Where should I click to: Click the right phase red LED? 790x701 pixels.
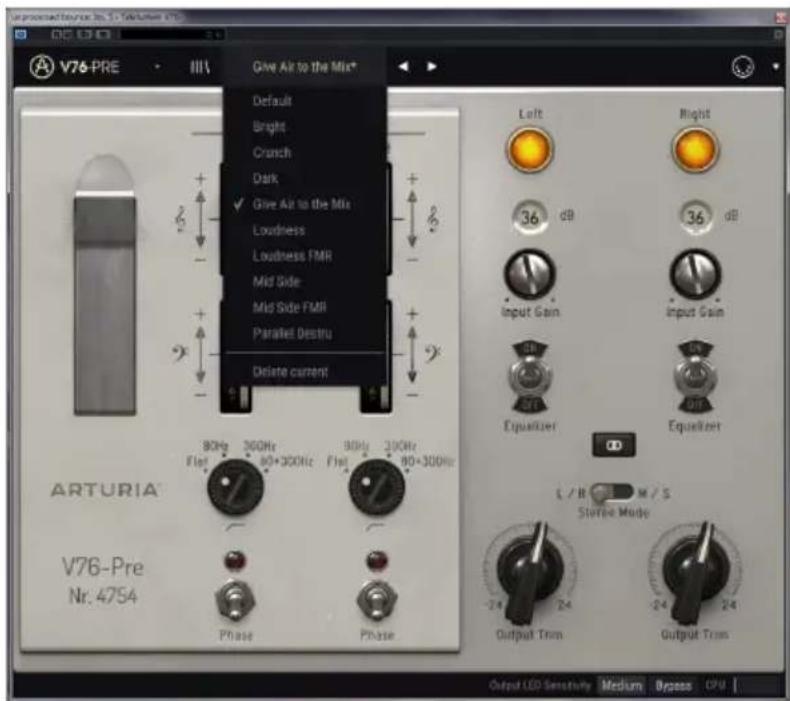(377, 559)
